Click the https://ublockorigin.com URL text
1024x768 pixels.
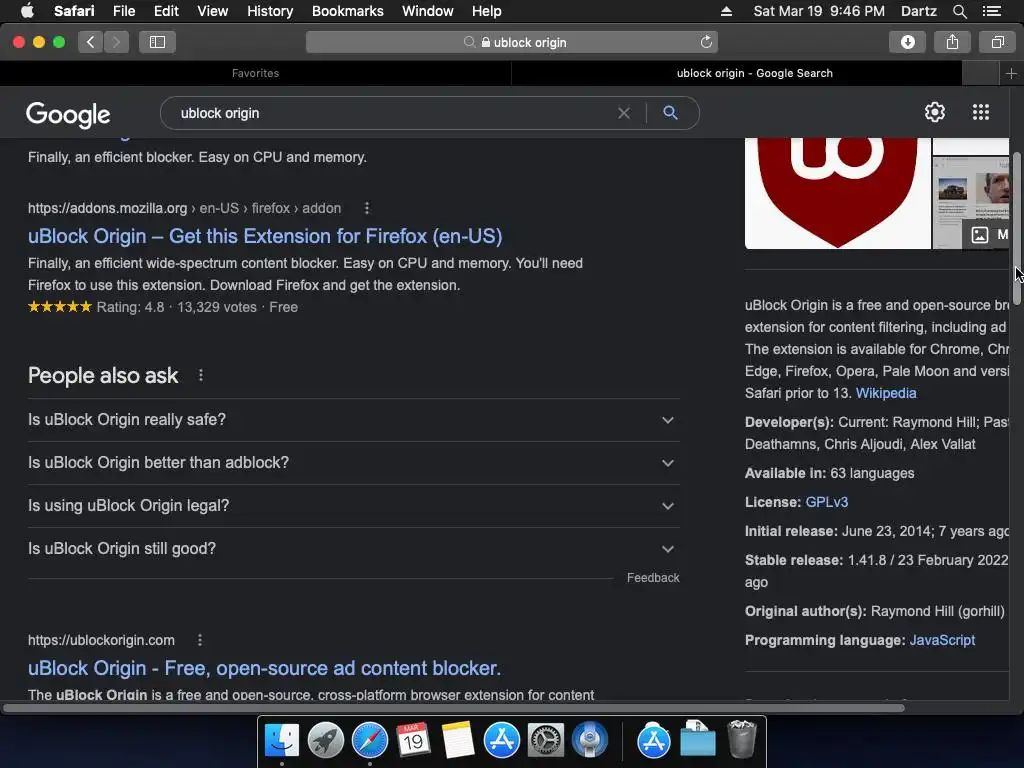pyautogui.click(x=101, y=641)
